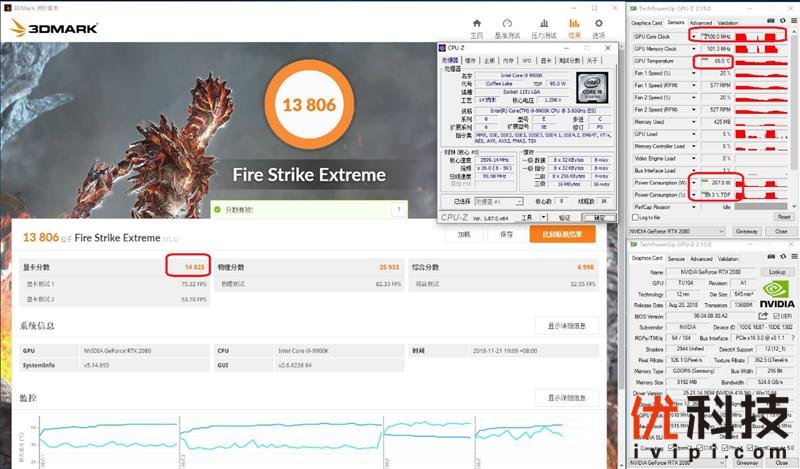Click the Giveaway button in GPU-Z Sensors window
Viewport: 800px width, 469px height.
point(746,231)
